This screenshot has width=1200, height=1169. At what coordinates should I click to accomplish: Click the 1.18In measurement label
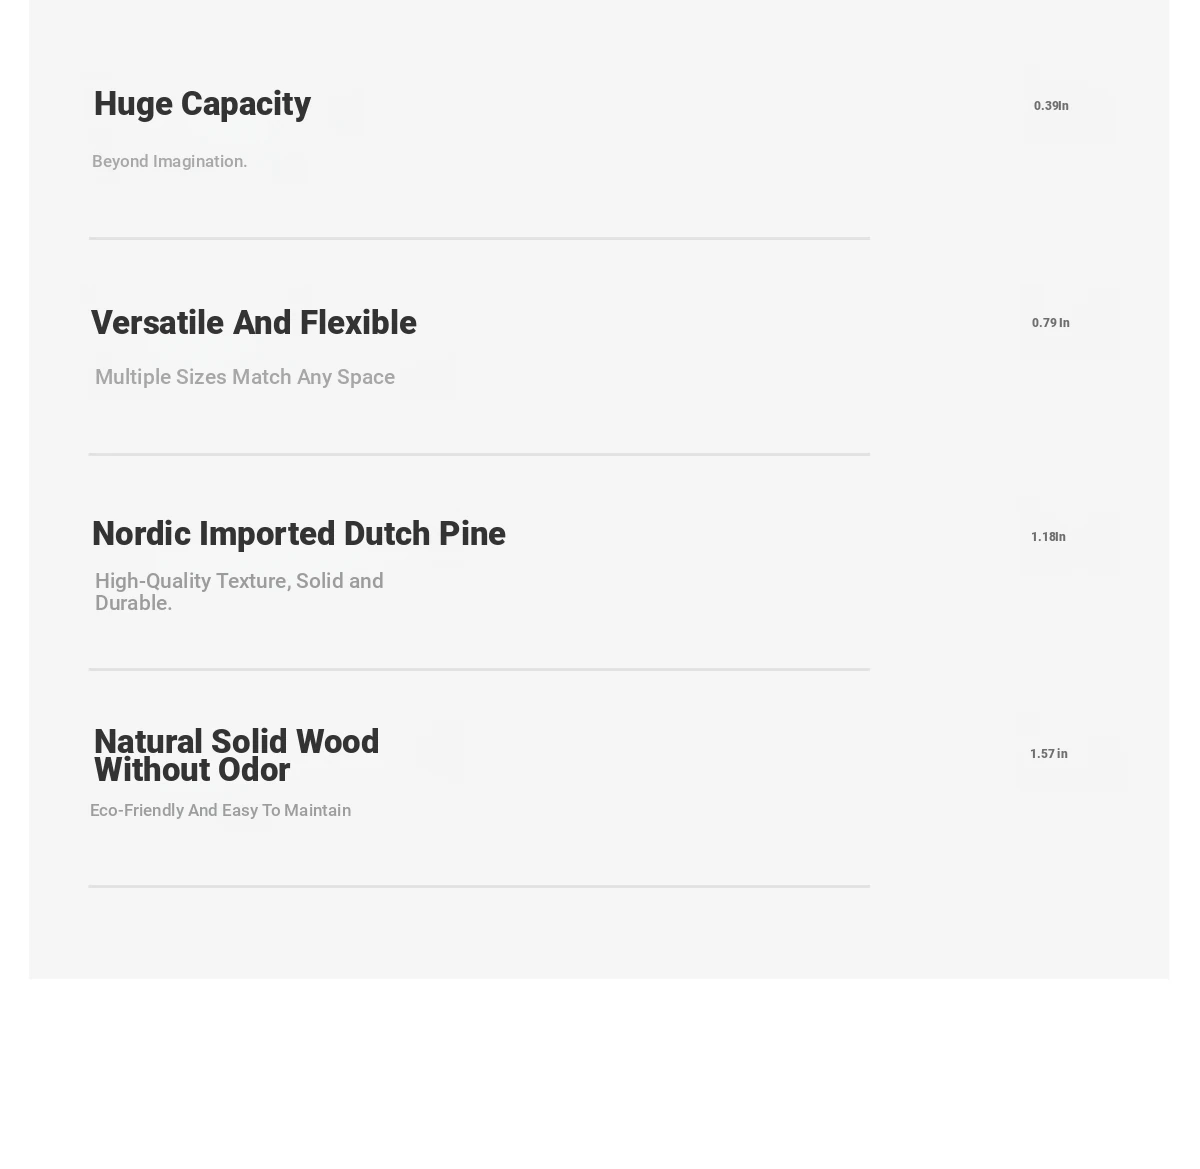pos(1048,536)
